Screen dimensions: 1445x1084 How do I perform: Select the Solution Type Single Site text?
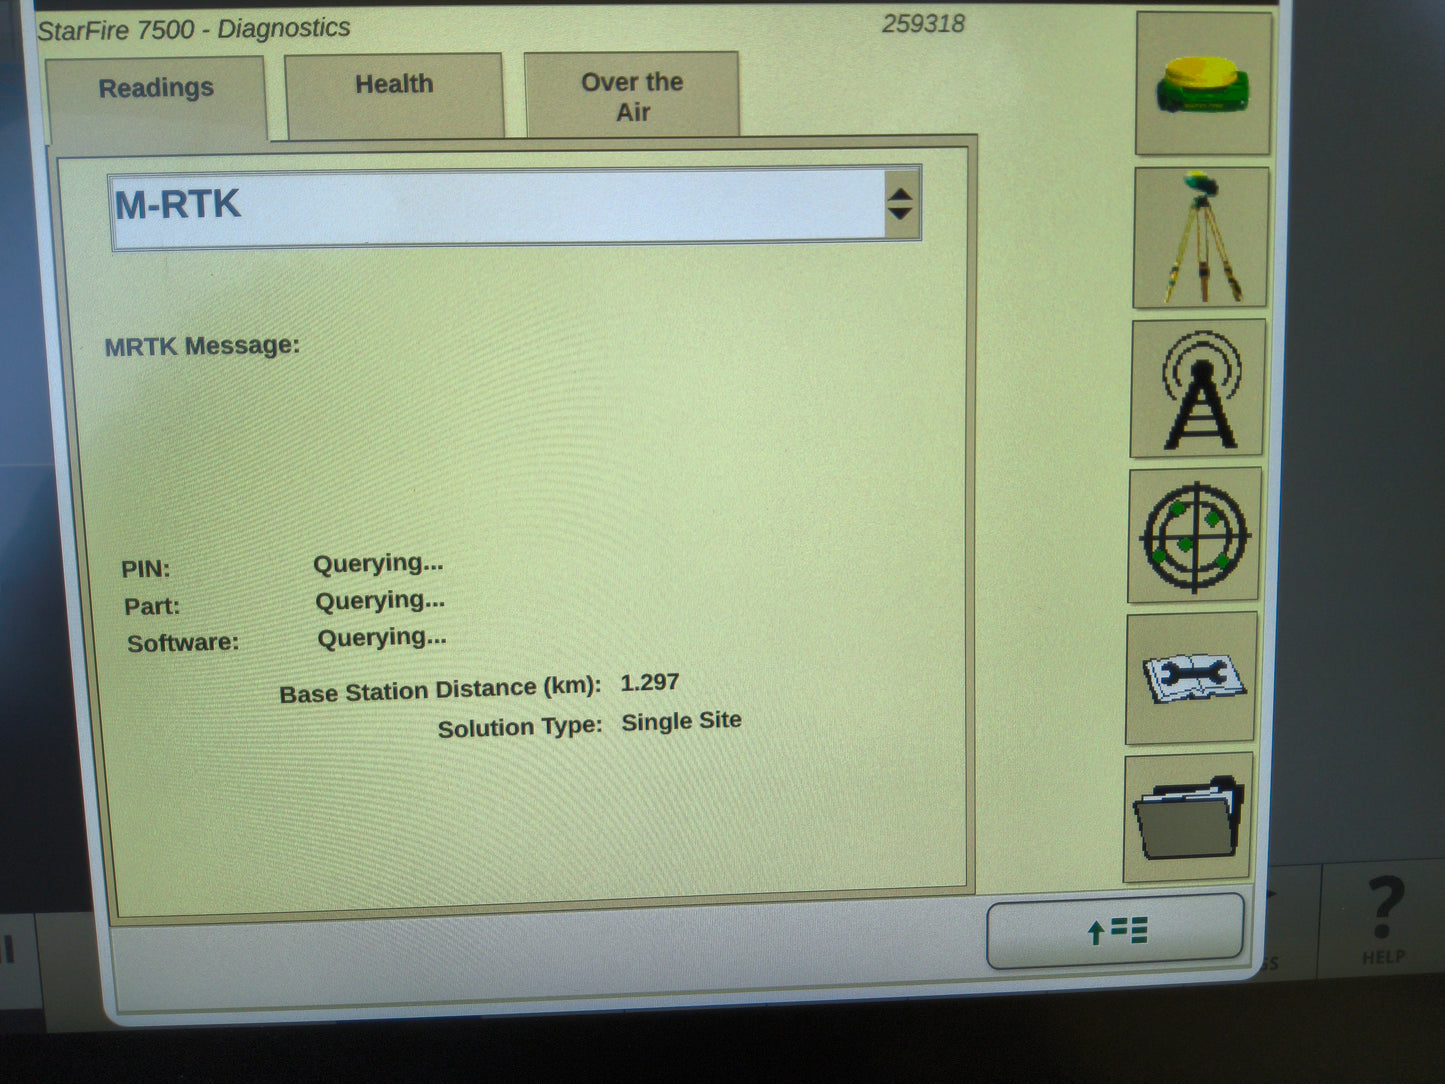click(x=681, y=721)
